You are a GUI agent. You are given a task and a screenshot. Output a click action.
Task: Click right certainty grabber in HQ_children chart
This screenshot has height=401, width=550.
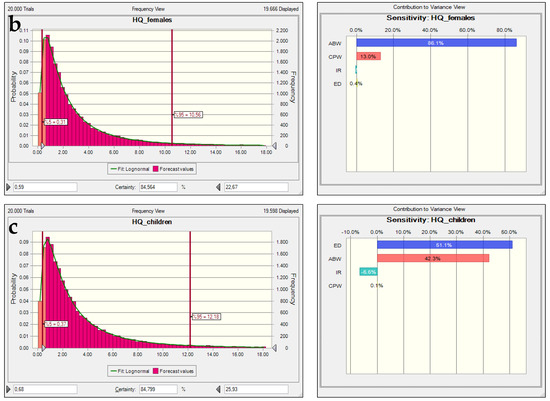coord(275,348)
